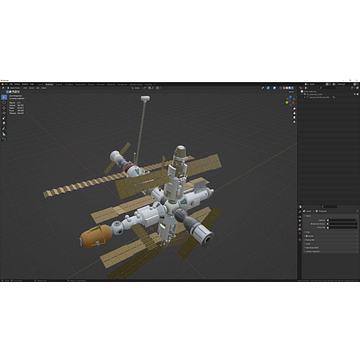This screenshot has width=360, height=360.
Task: Select the Cursor tool in toolbar
Action: pos(4,102)
